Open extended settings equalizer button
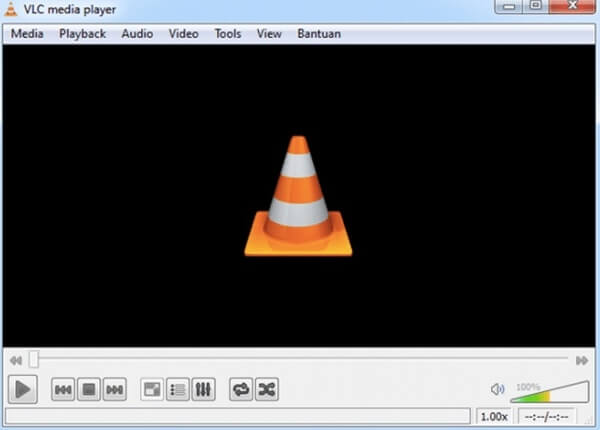Viewport: 600px width, 430px height. click(203, 389)
